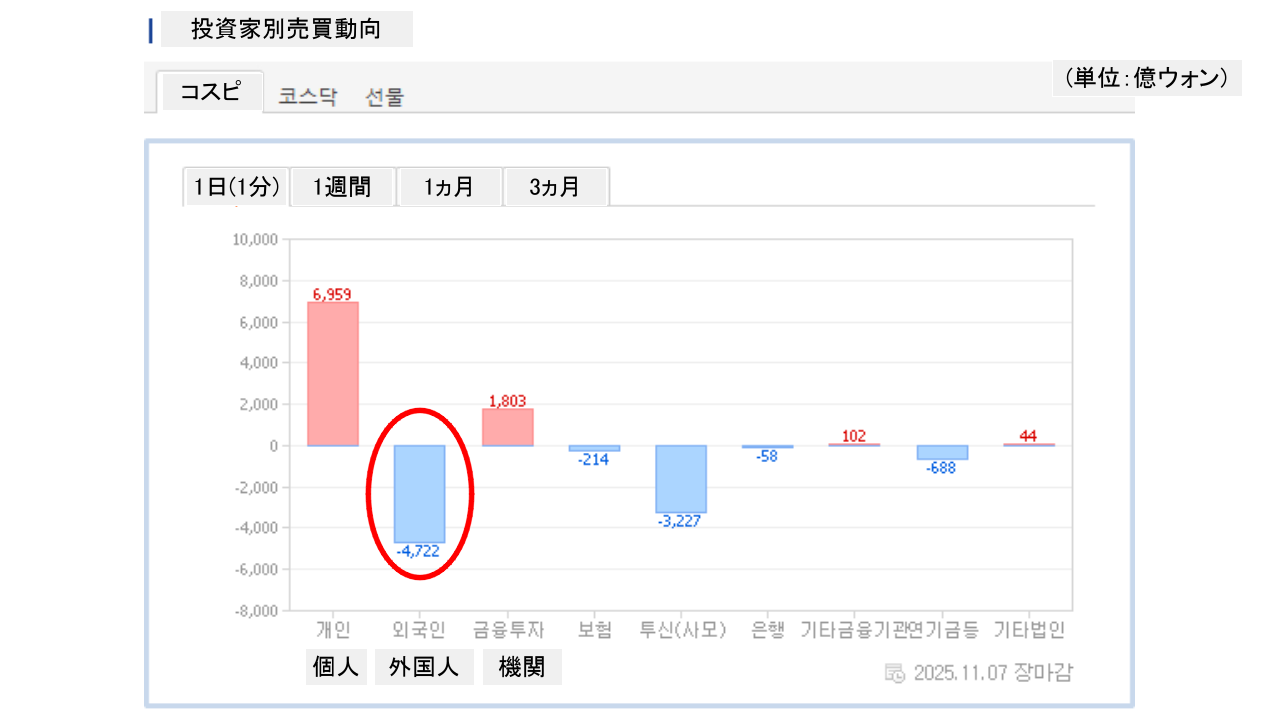Switch to the 1週間 period tab
Image resolution: width=1280 pixels, height=720 pixels.
(342, 187)
